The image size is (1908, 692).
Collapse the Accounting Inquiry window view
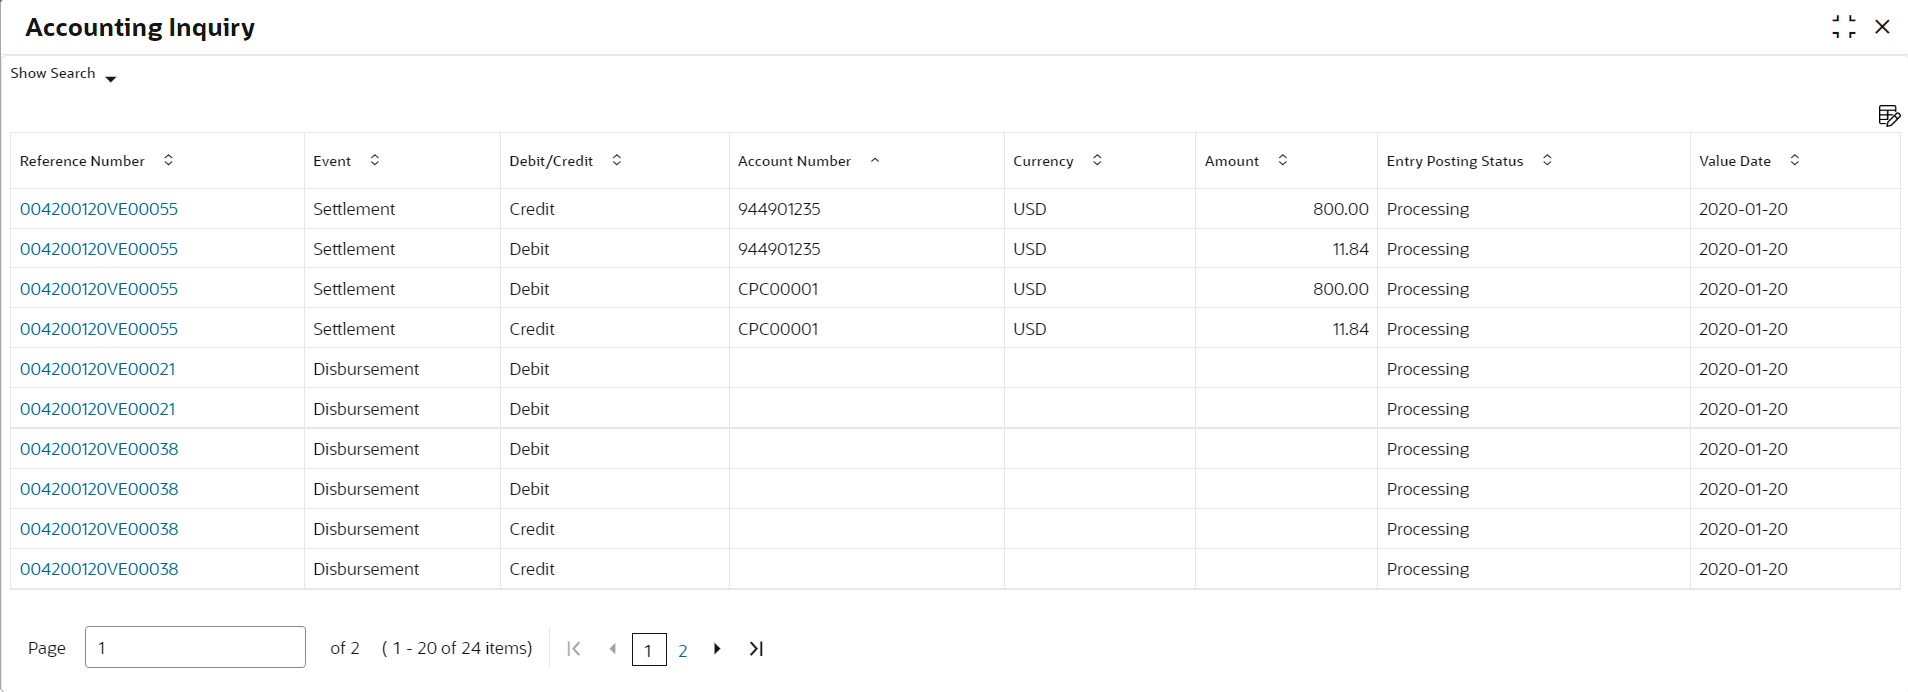tap(1844, 27)
